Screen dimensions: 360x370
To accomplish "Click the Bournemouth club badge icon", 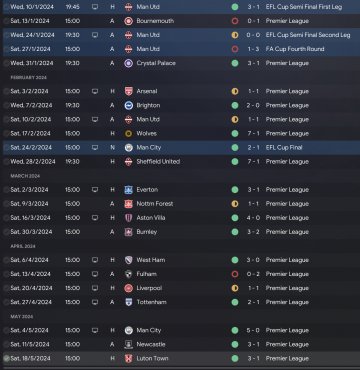I will (128, 21).
